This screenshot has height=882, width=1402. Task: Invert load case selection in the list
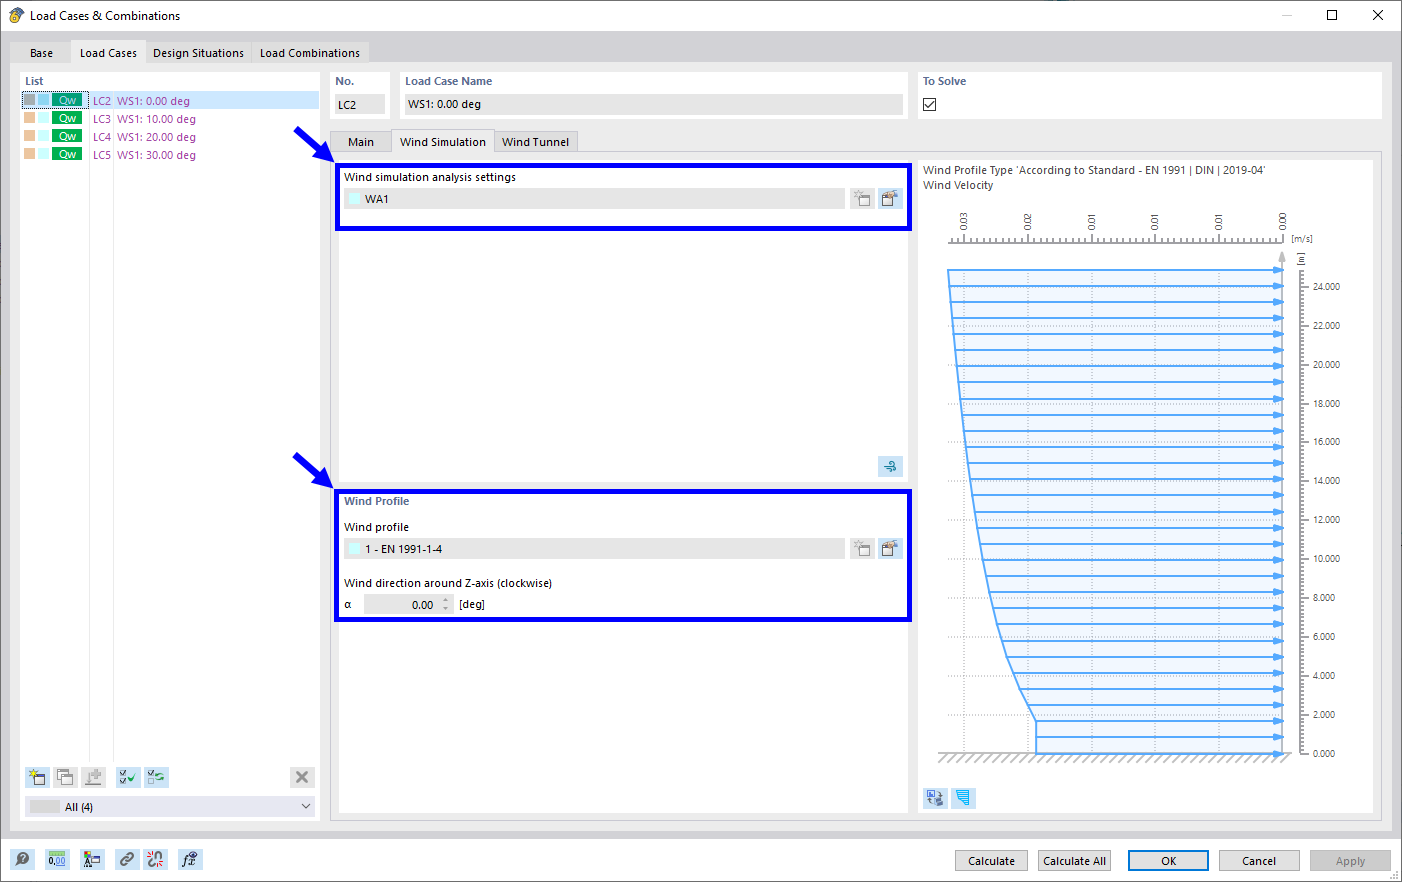coord(155,777)
